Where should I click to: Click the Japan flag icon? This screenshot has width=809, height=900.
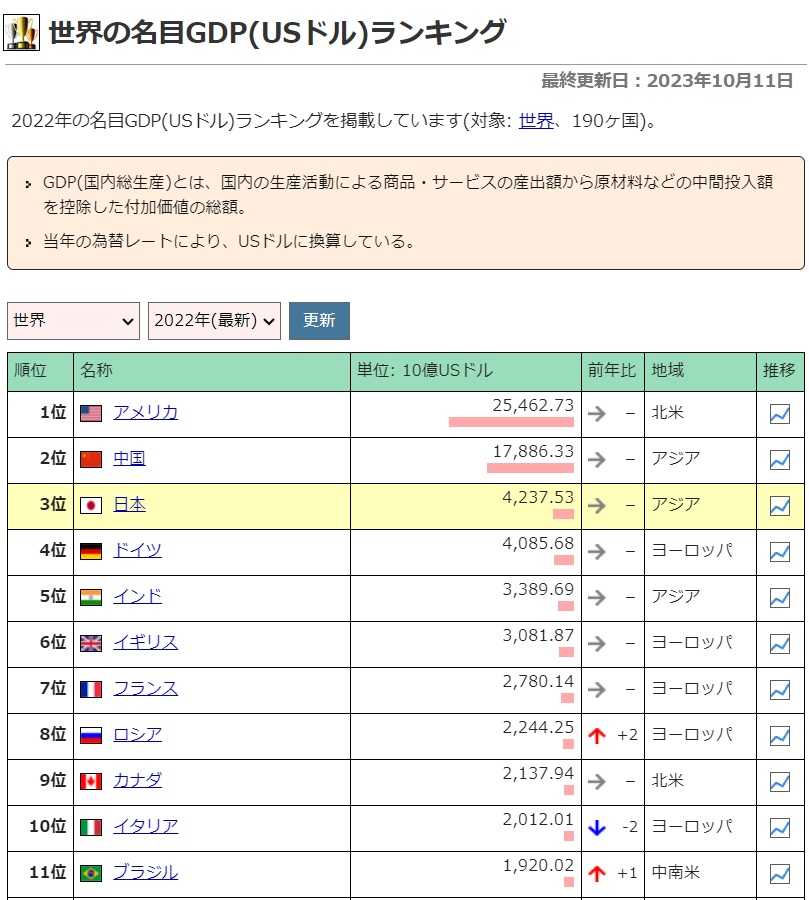click(x=91, y=506)
